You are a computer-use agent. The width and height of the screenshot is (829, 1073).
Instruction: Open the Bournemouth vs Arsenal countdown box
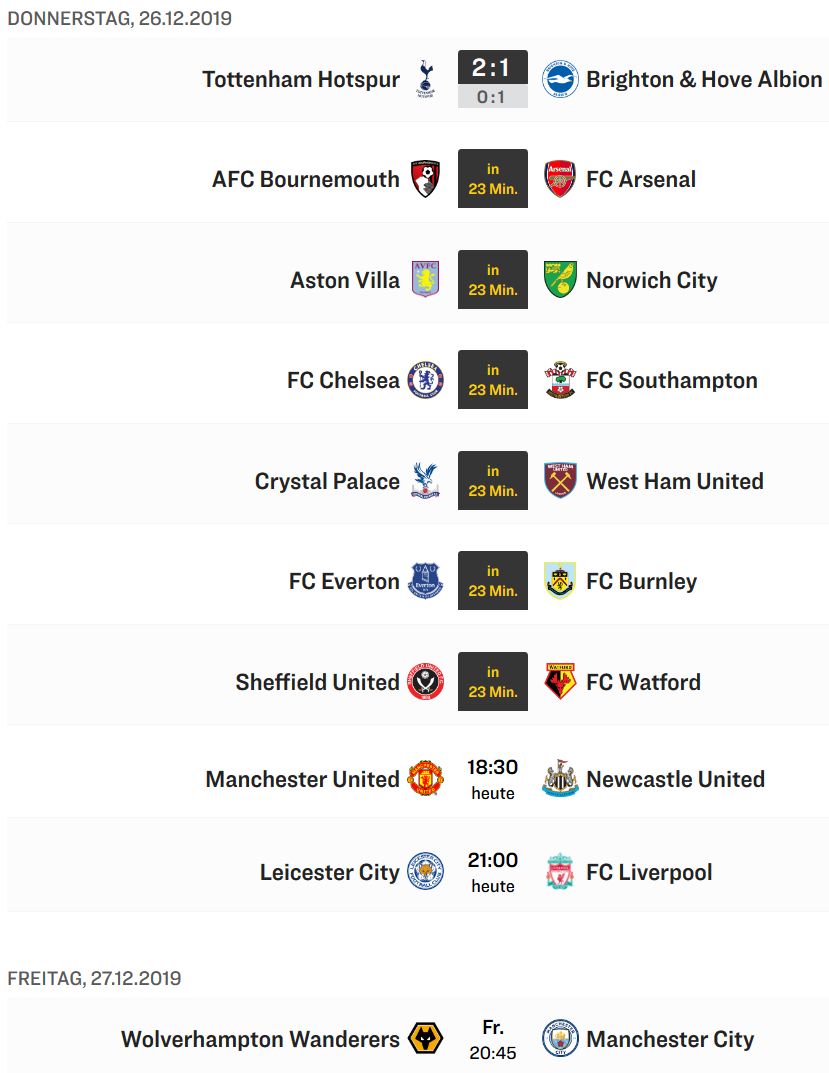coord(493,179)
